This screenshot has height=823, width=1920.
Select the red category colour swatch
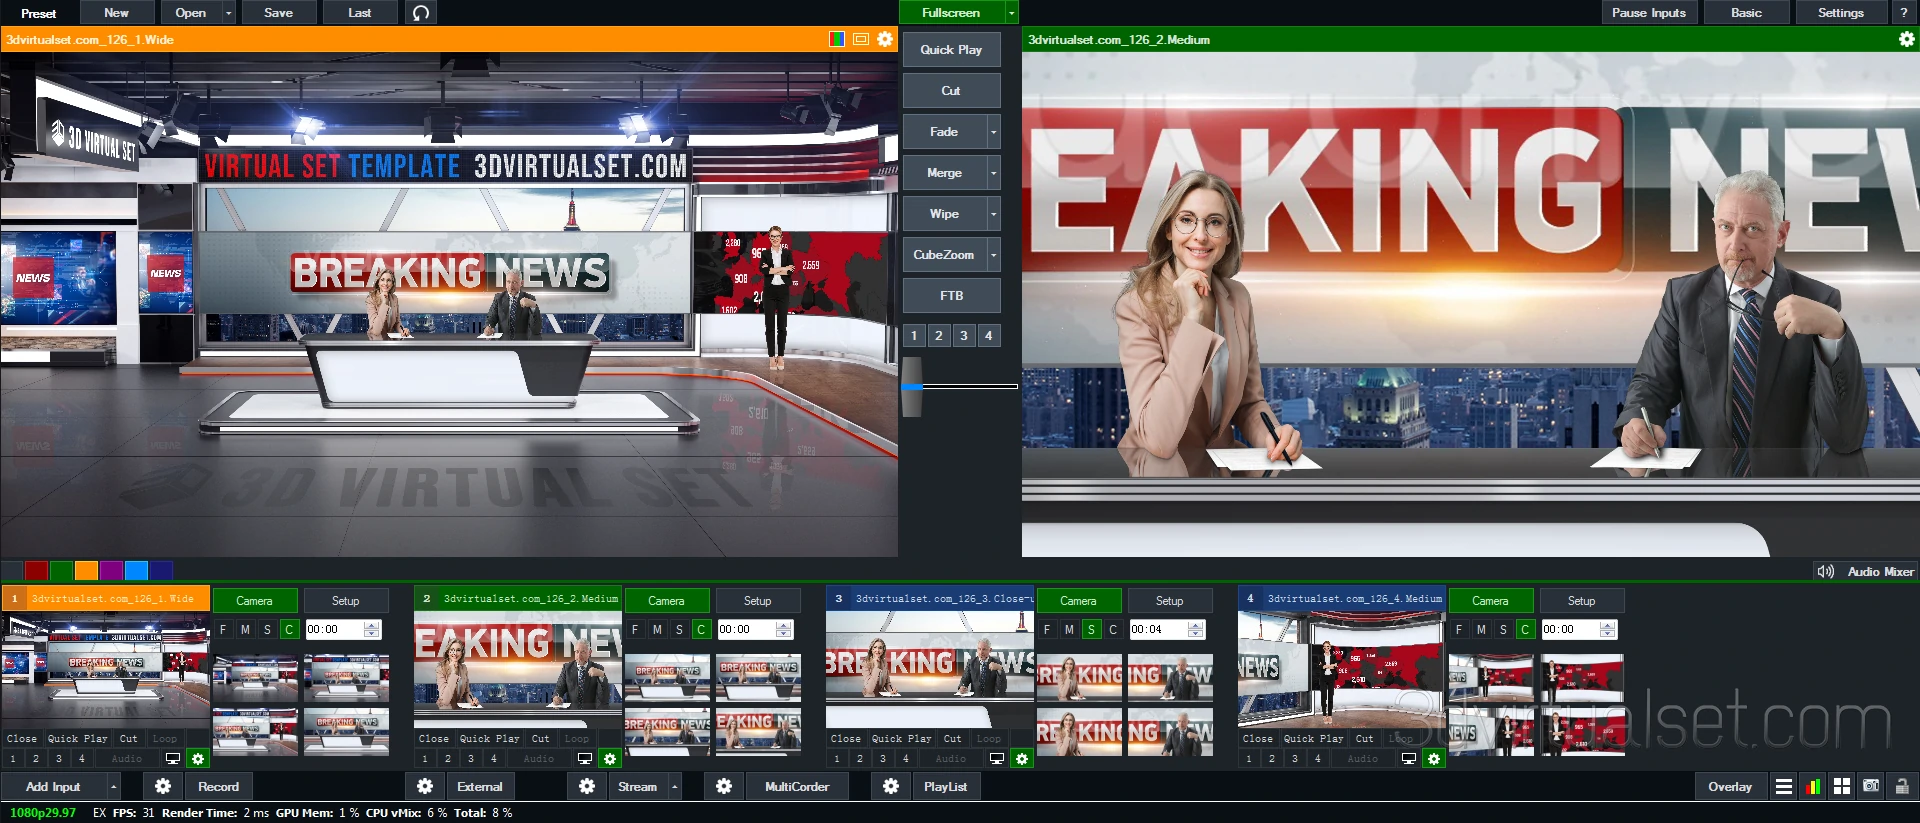(x=37, y=570)
